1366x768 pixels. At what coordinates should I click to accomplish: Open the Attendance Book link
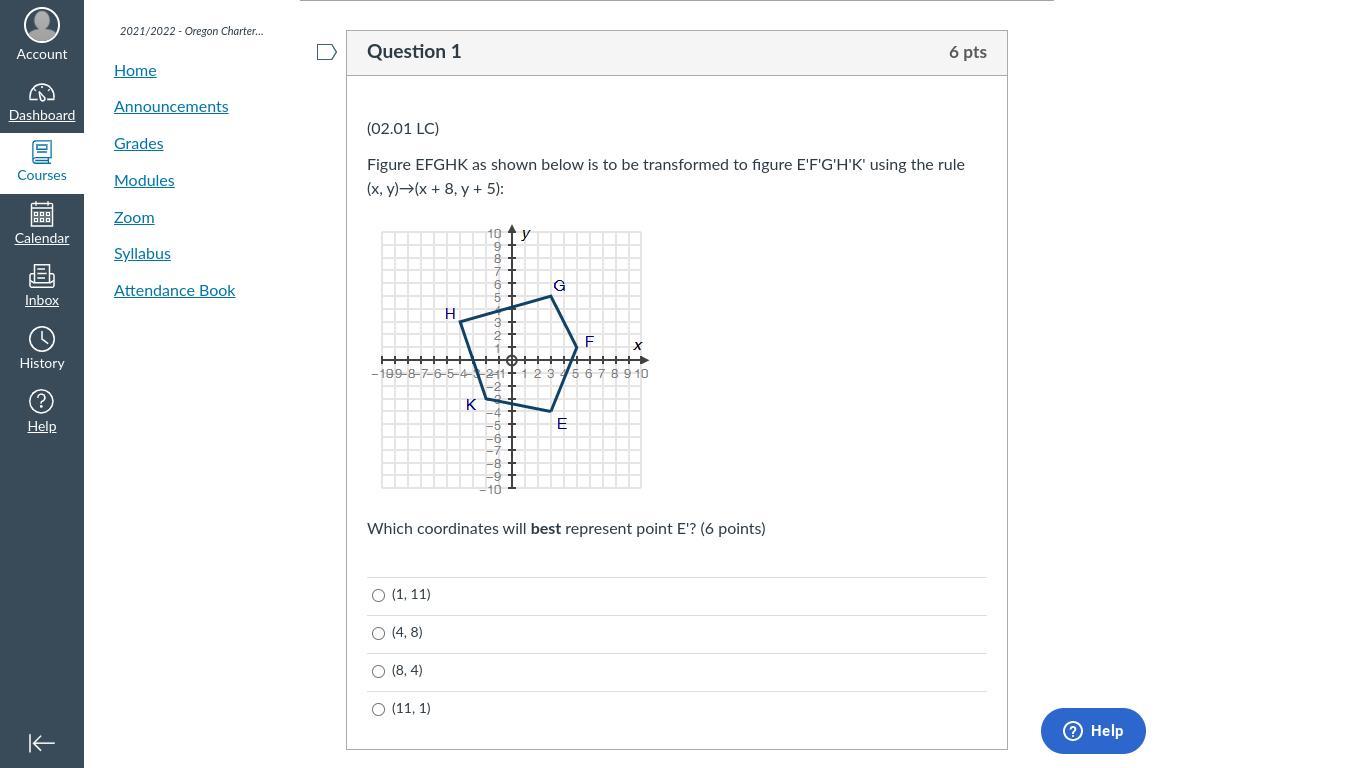tap(174, 291)
